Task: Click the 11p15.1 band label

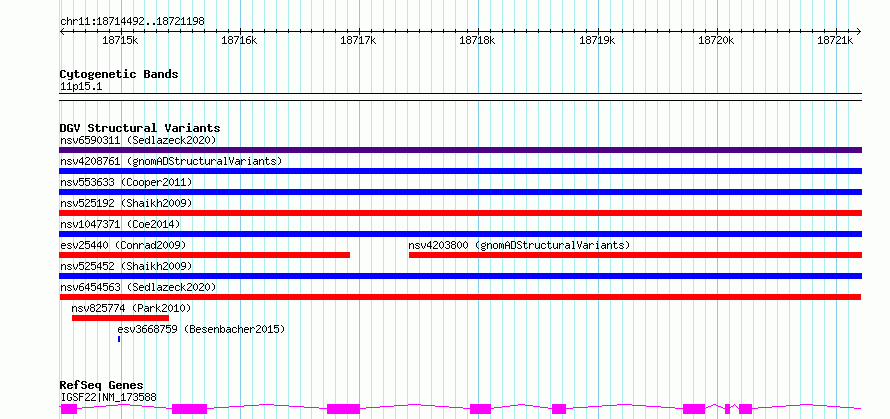Action: tap(81, 87)
